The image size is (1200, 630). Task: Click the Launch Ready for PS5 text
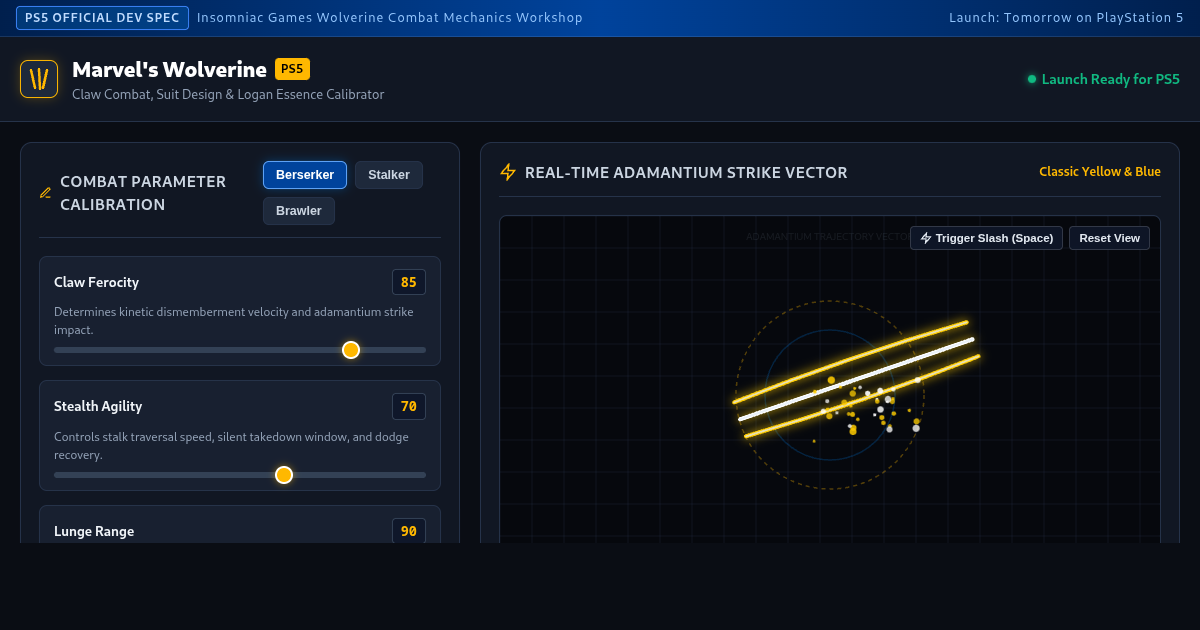[1111, 79]
